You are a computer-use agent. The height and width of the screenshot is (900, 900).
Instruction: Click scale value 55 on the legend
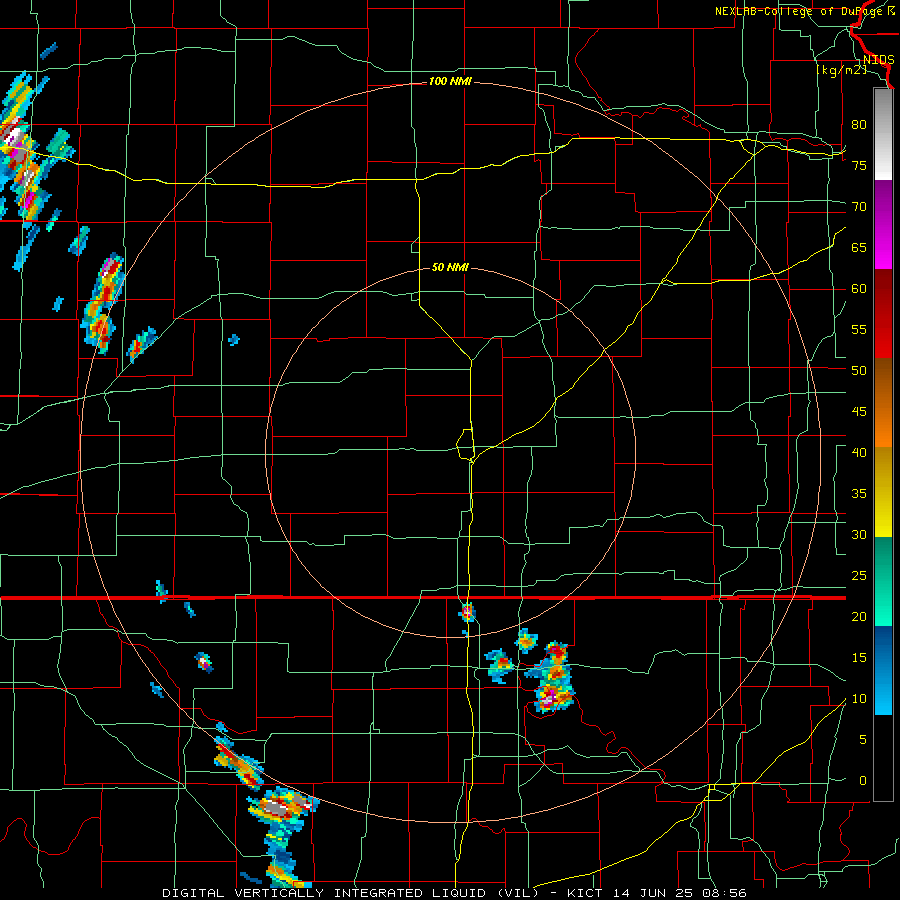coord(859,329)
